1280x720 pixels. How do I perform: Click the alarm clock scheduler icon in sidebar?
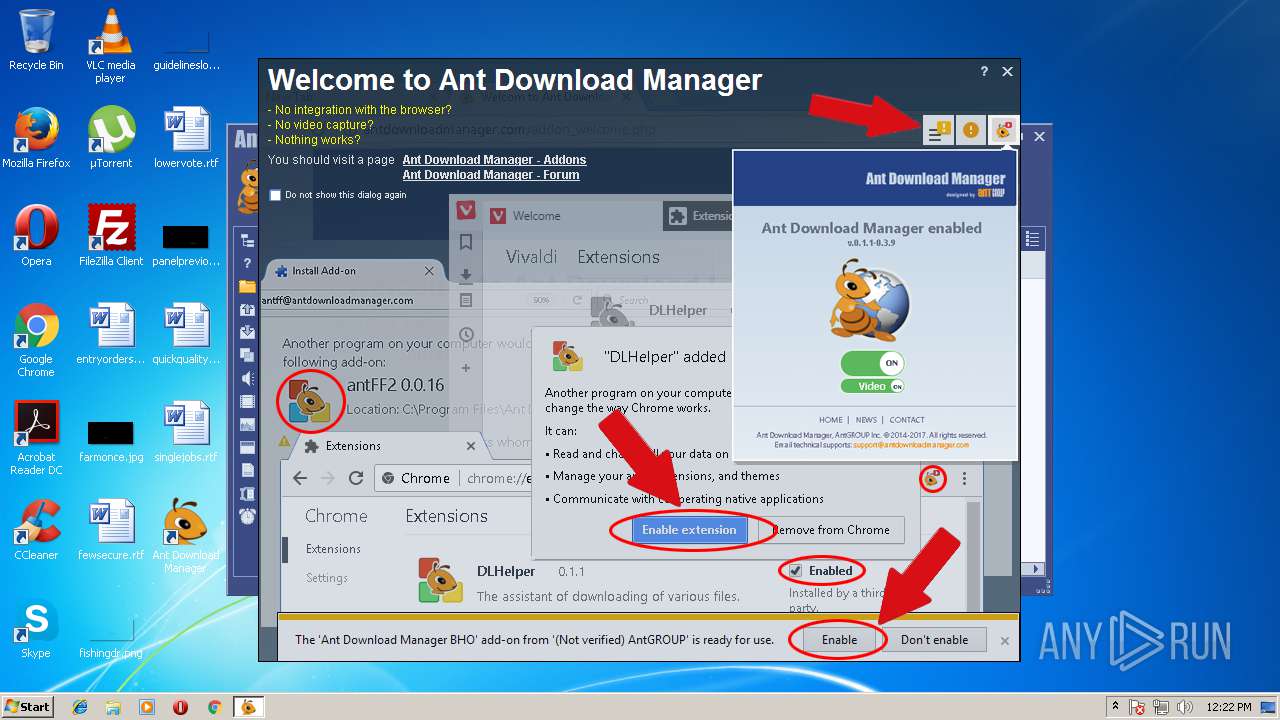(247, 516)
